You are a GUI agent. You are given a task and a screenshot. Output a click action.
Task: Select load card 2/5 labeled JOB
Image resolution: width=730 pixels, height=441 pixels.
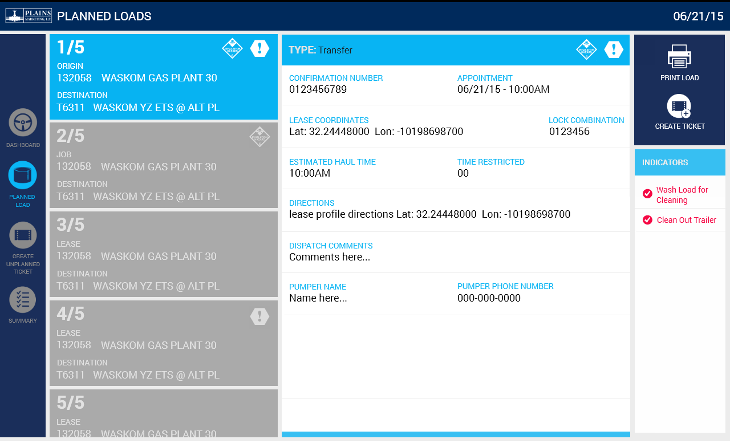[164, 165]
